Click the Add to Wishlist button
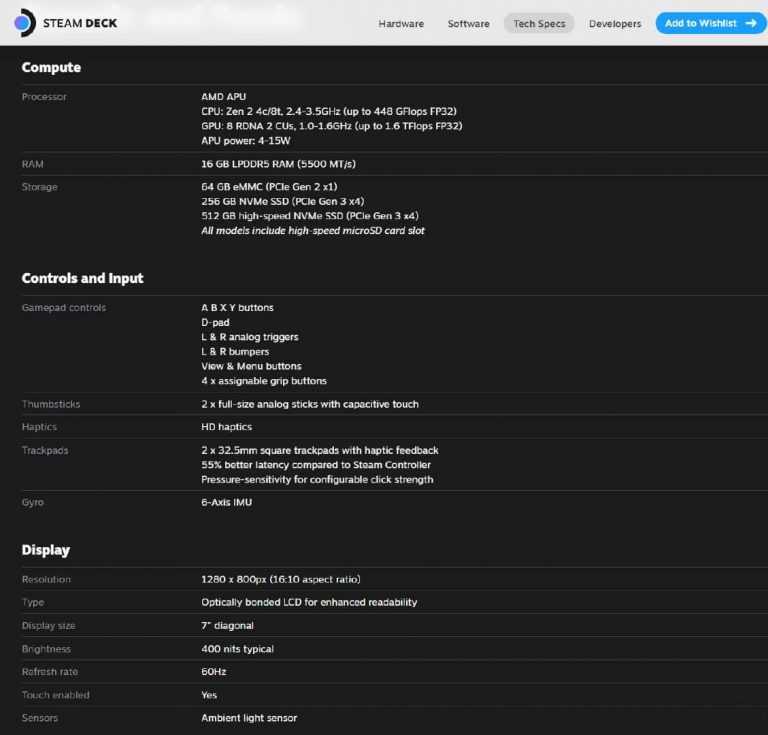This screenshot has width=768, height=735. coord(711,23)
